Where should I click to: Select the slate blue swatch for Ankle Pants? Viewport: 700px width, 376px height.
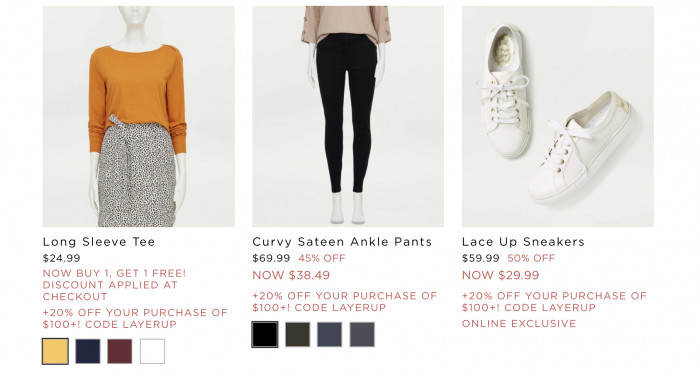(x=329, y=334)
